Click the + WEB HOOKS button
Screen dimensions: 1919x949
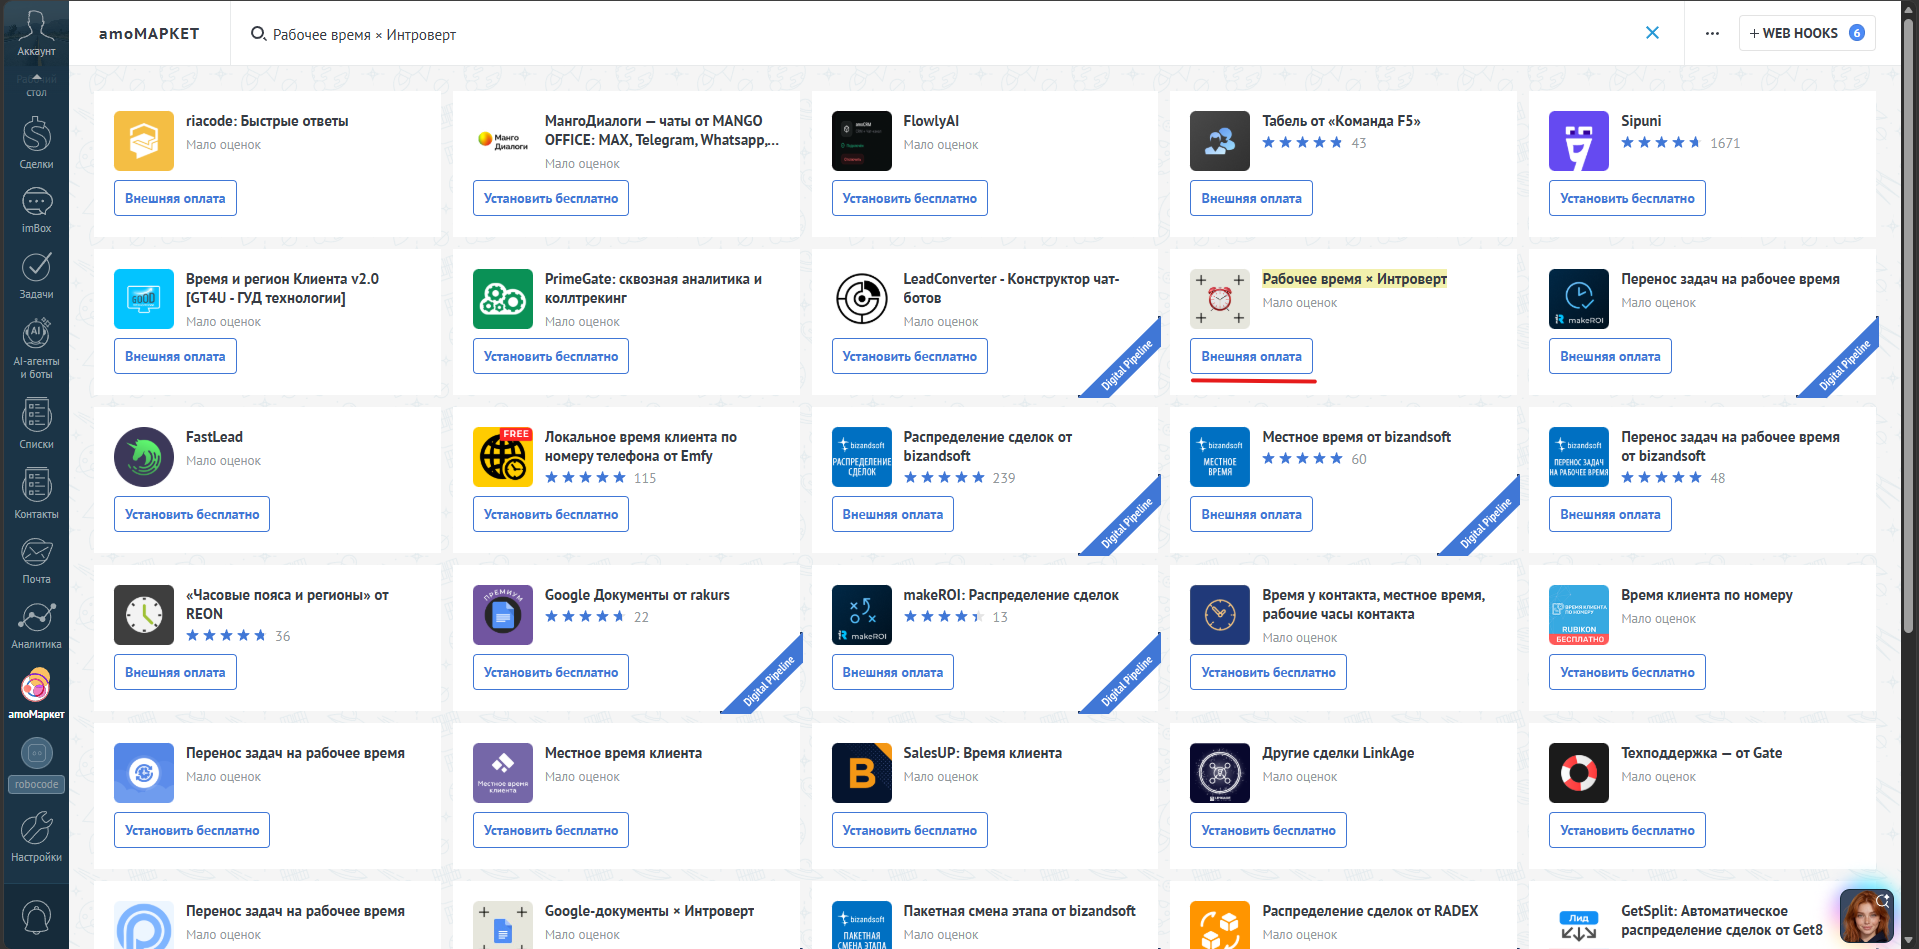(x=1806, y=33)
